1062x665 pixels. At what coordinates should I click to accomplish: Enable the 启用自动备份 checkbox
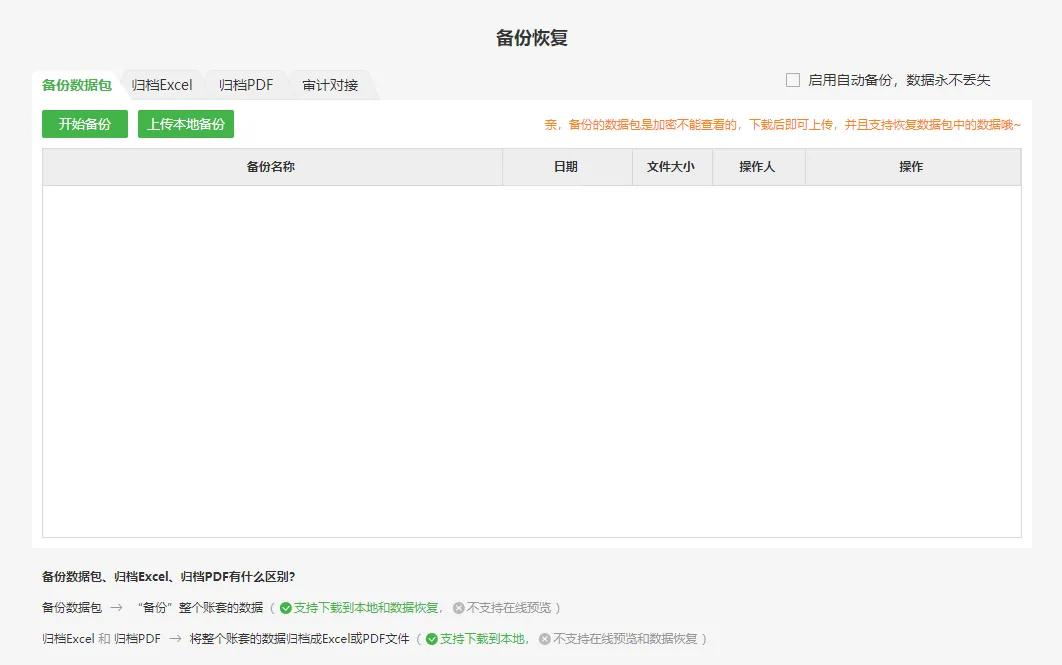coord(791,79)
